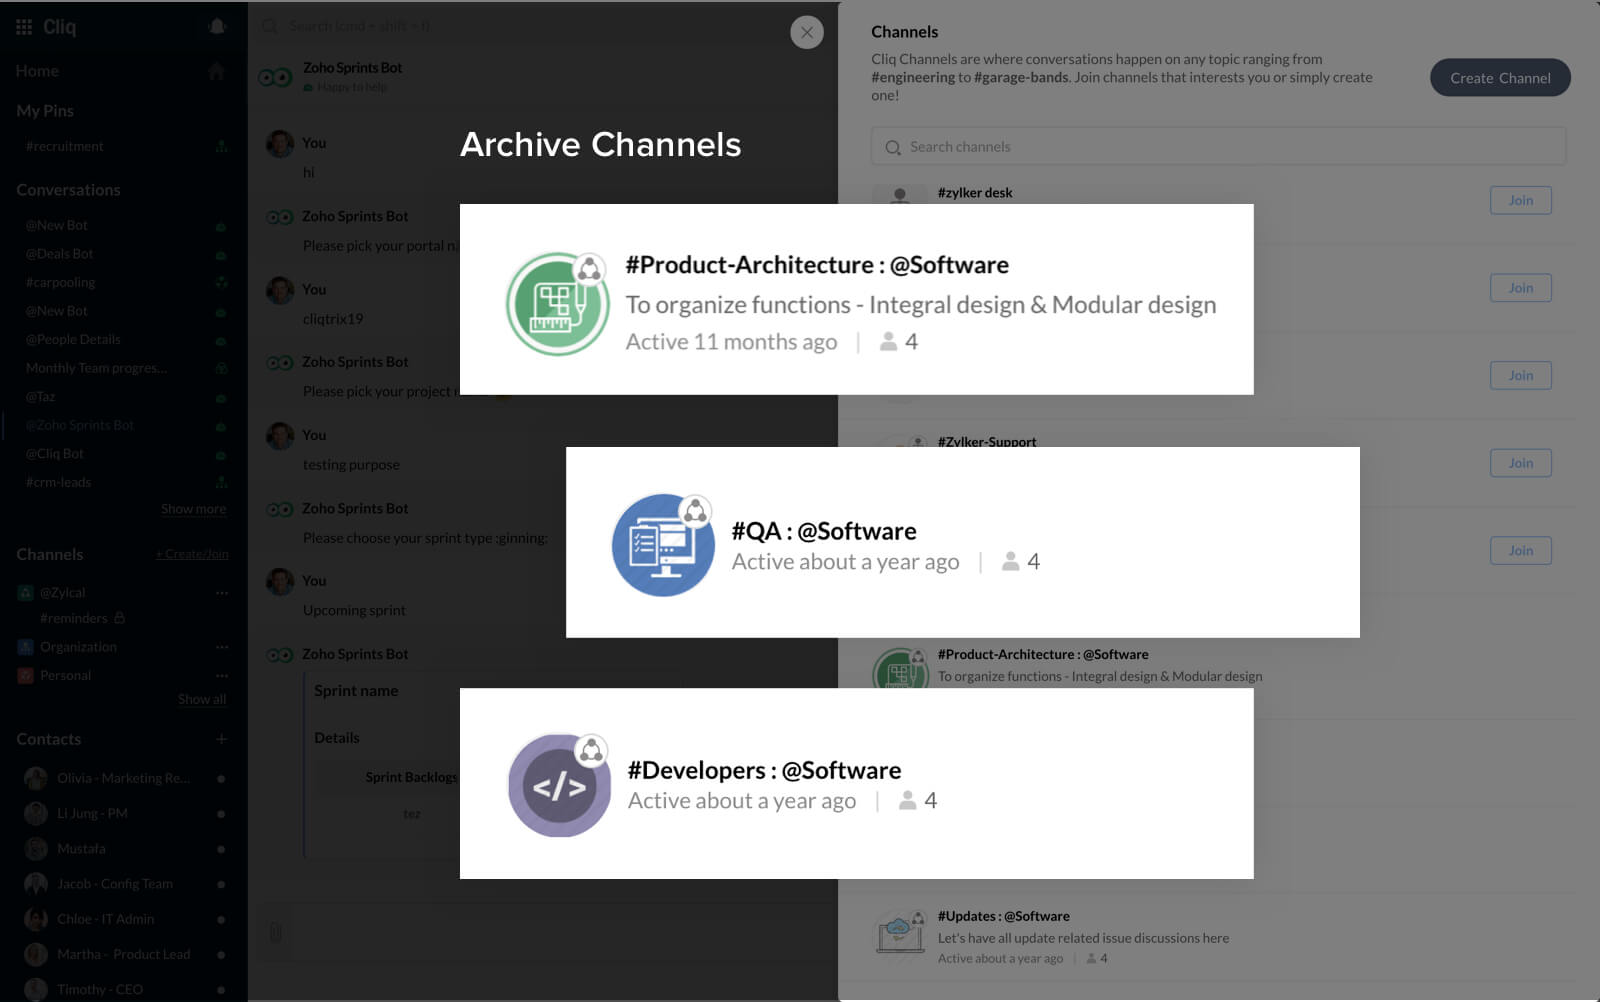Open chat with Martha - Product Lead

pyautogui.click(x=123, y=954)
